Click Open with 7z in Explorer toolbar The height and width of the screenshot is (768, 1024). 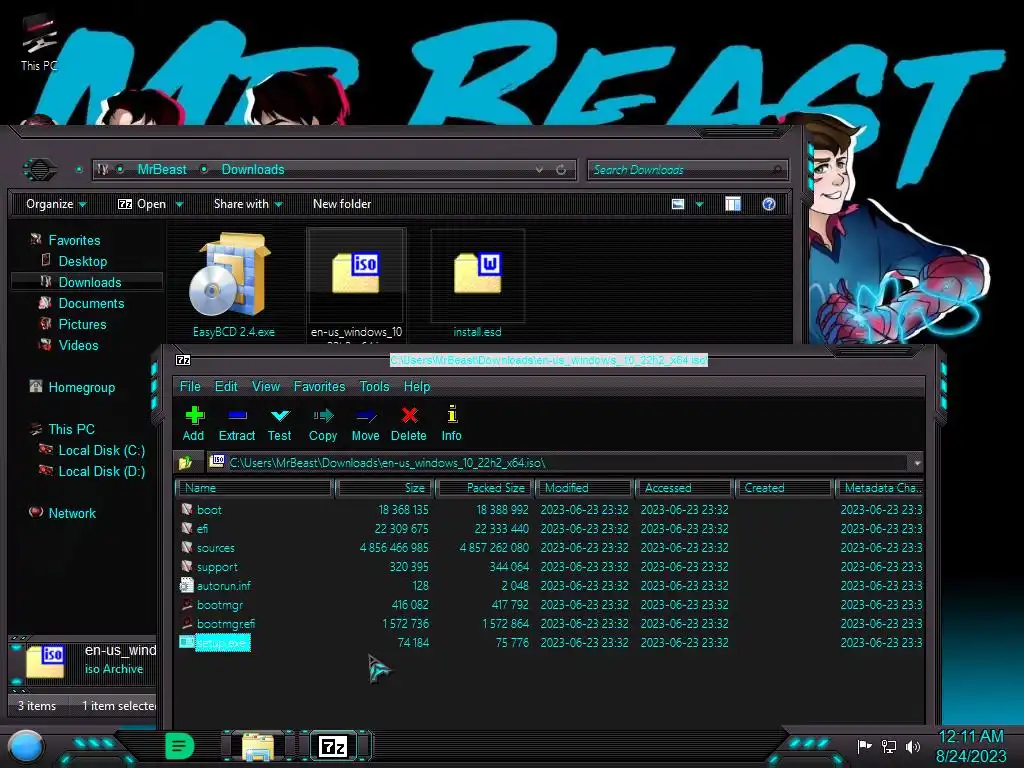click(x=142, y=204)
